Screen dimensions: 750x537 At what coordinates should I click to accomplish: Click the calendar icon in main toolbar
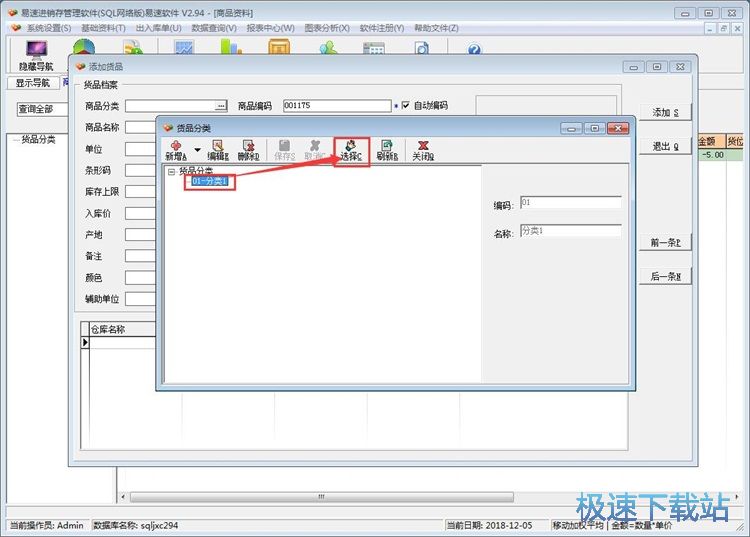(x=374, y=48)
